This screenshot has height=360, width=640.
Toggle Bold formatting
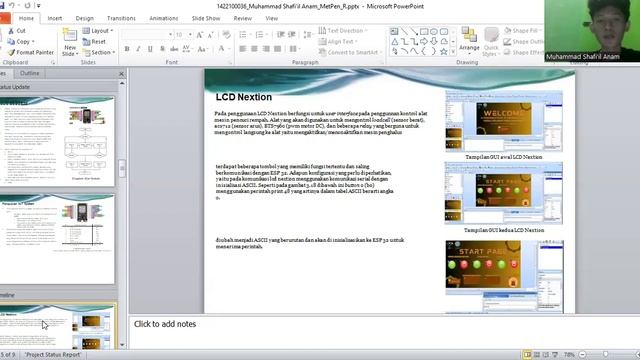coord(127,49)
